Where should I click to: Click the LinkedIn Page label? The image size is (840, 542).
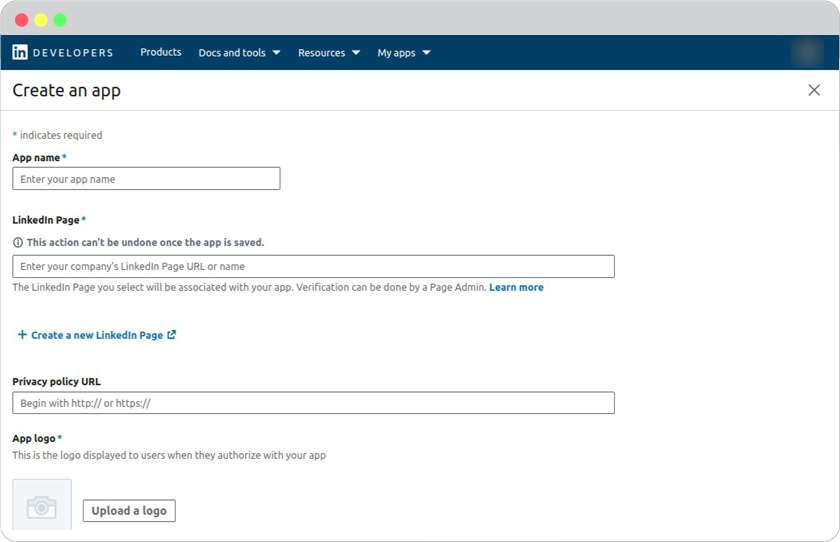(46, 220)
